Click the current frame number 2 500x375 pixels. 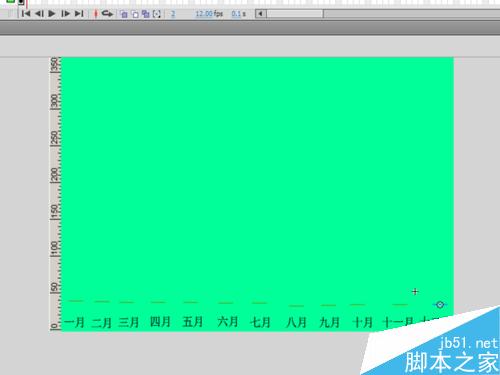click(173, 14)
